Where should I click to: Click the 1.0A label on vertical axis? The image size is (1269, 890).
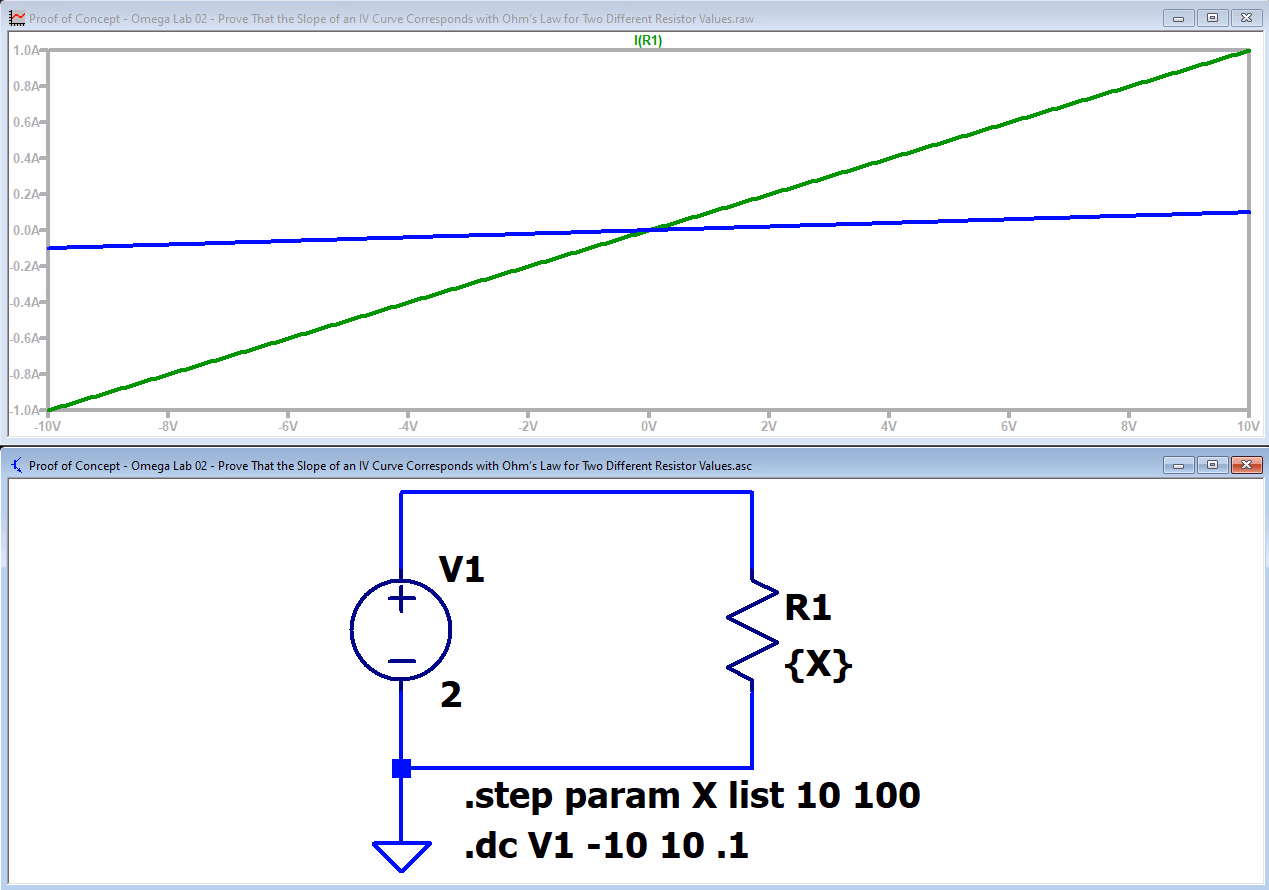[x=24, y=50]
